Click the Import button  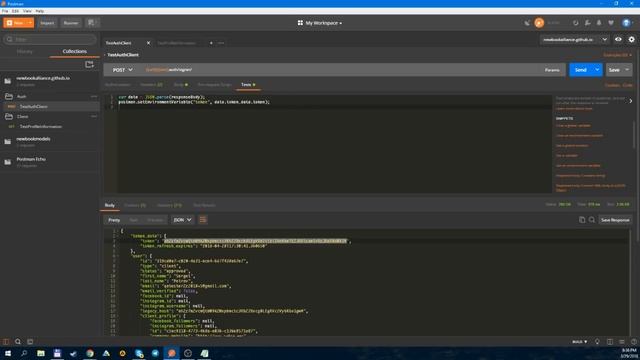[x=47, y=23]
